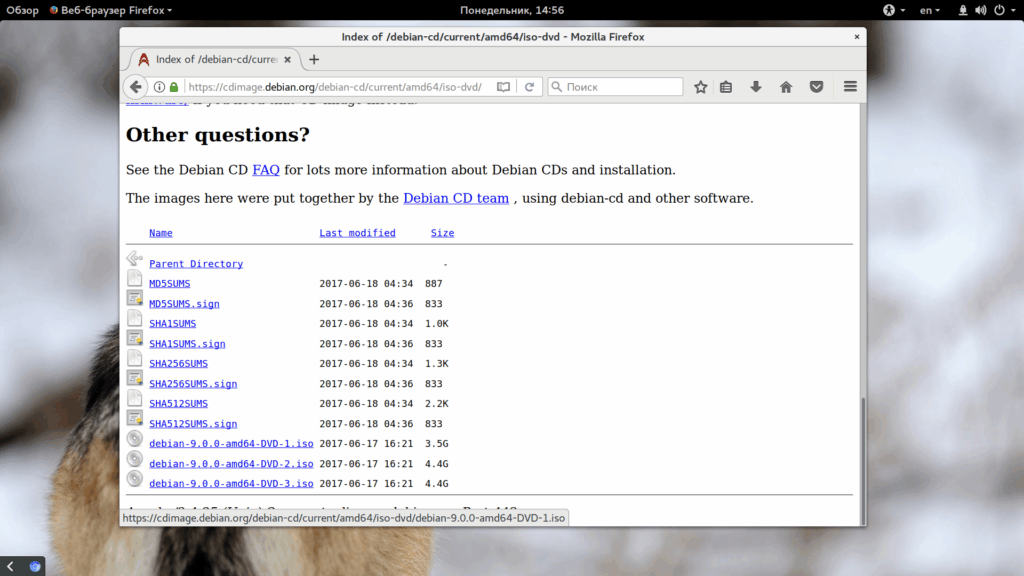Click the MD5SUMS file icon
Viewport: 1024px width, 576px height.
[x=135, y=278]
